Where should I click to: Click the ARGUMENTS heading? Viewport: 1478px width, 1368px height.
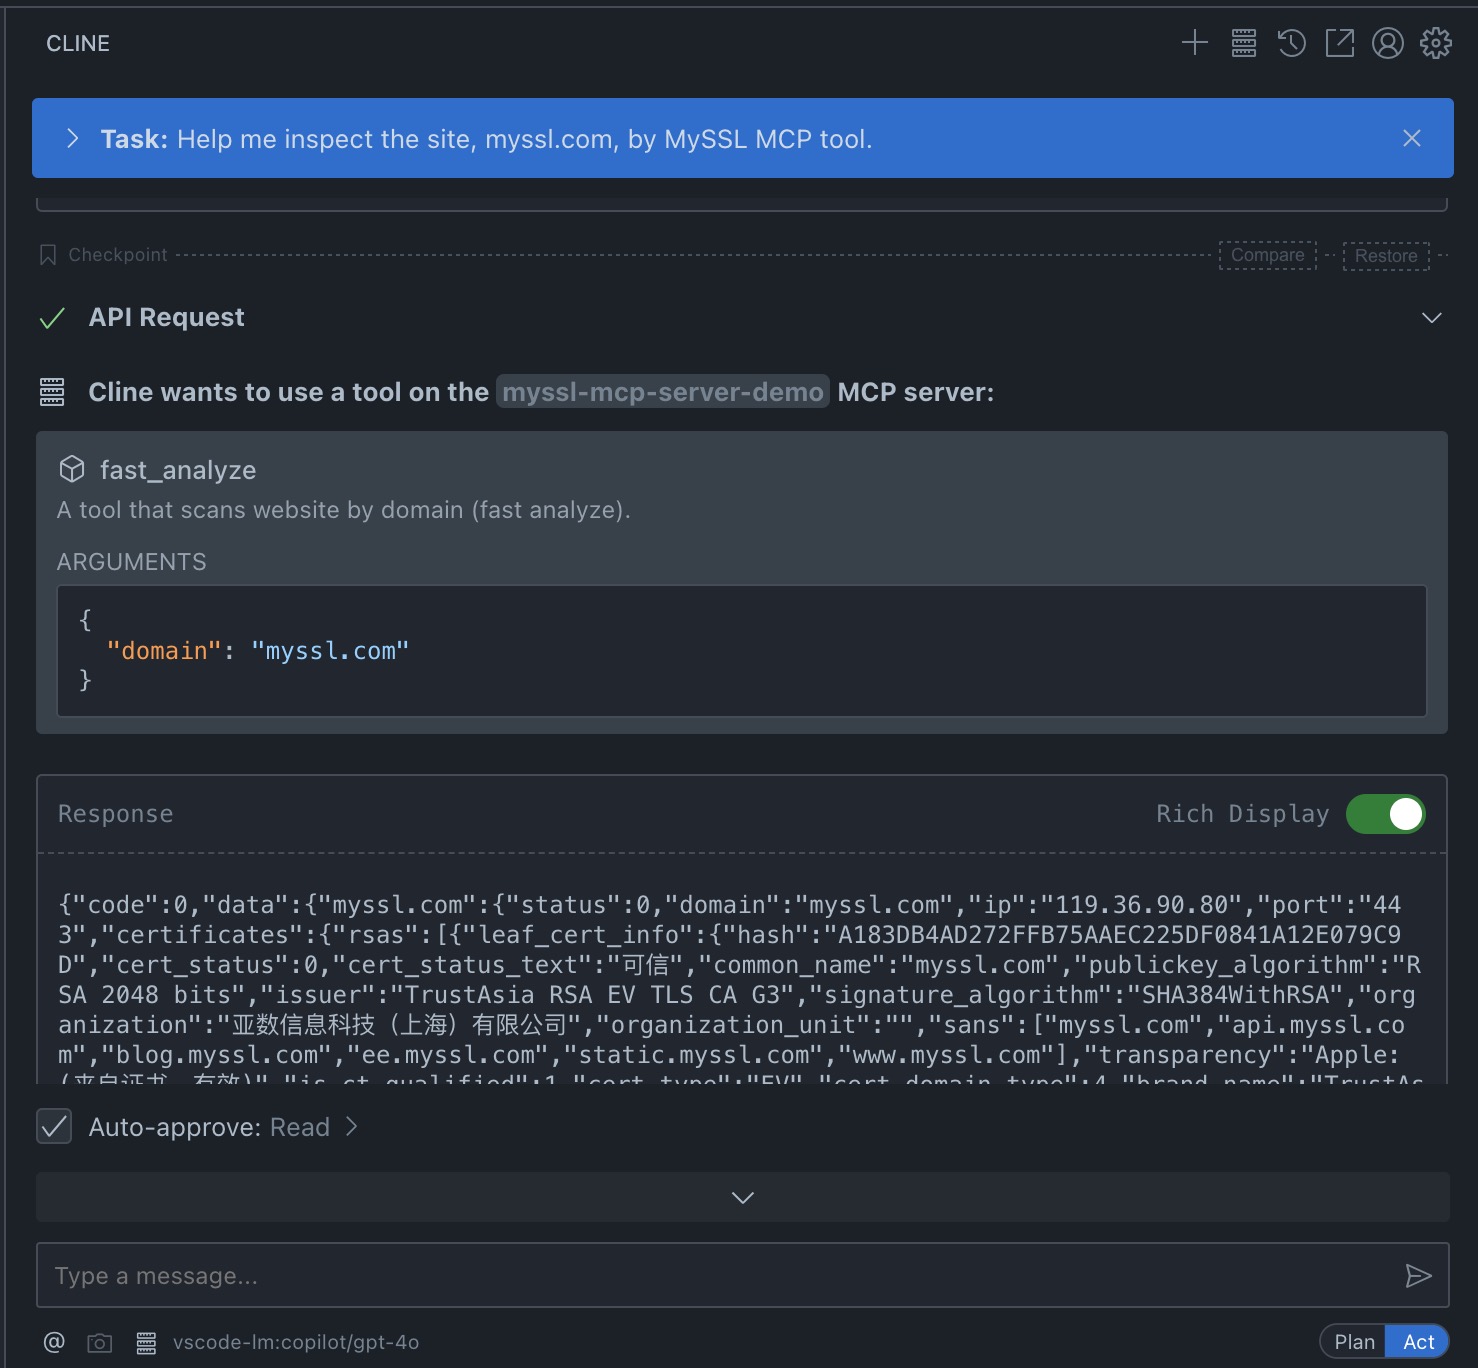pyautogui.click(x=132, y=562)
